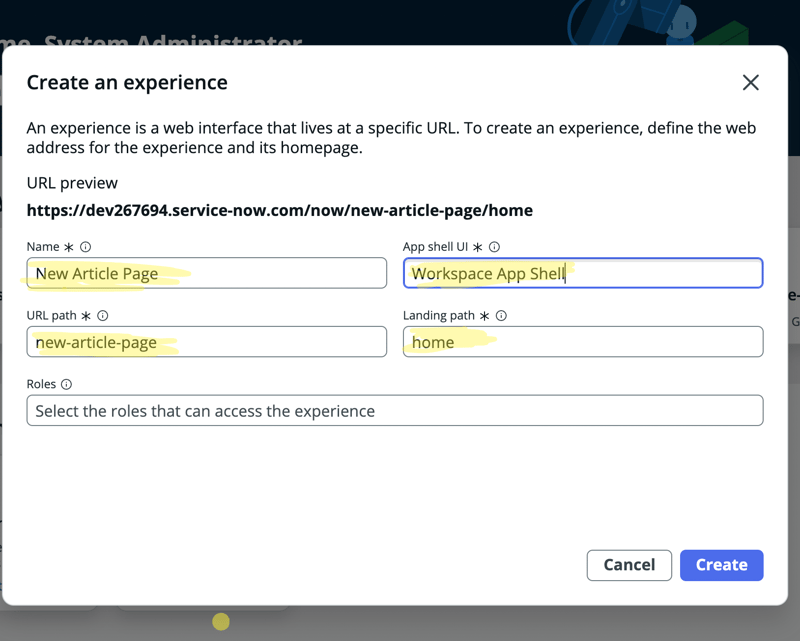Screen dimensions: 800x641
Task: Click the info icon next to Landing path
Action: (x=499, y=316)
